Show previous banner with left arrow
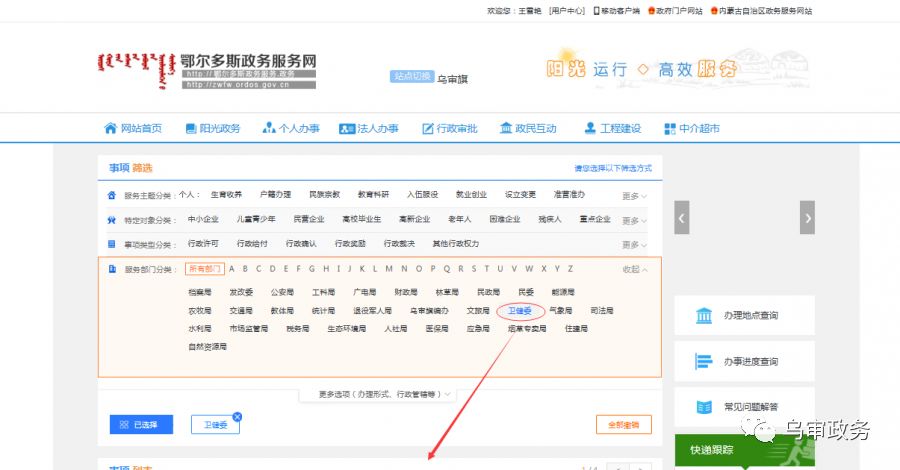 [x=681, y=217]
